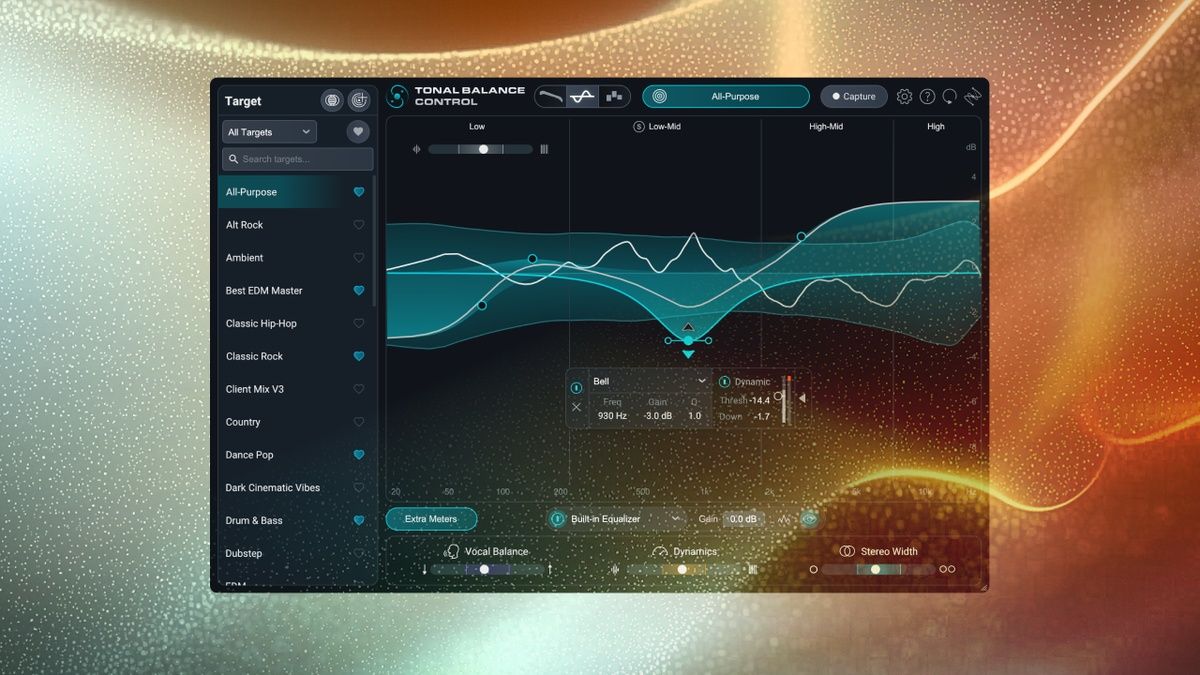Create a custom target with the add-target icon
This screenshot has height=675, width=1200.
(358, 100)
